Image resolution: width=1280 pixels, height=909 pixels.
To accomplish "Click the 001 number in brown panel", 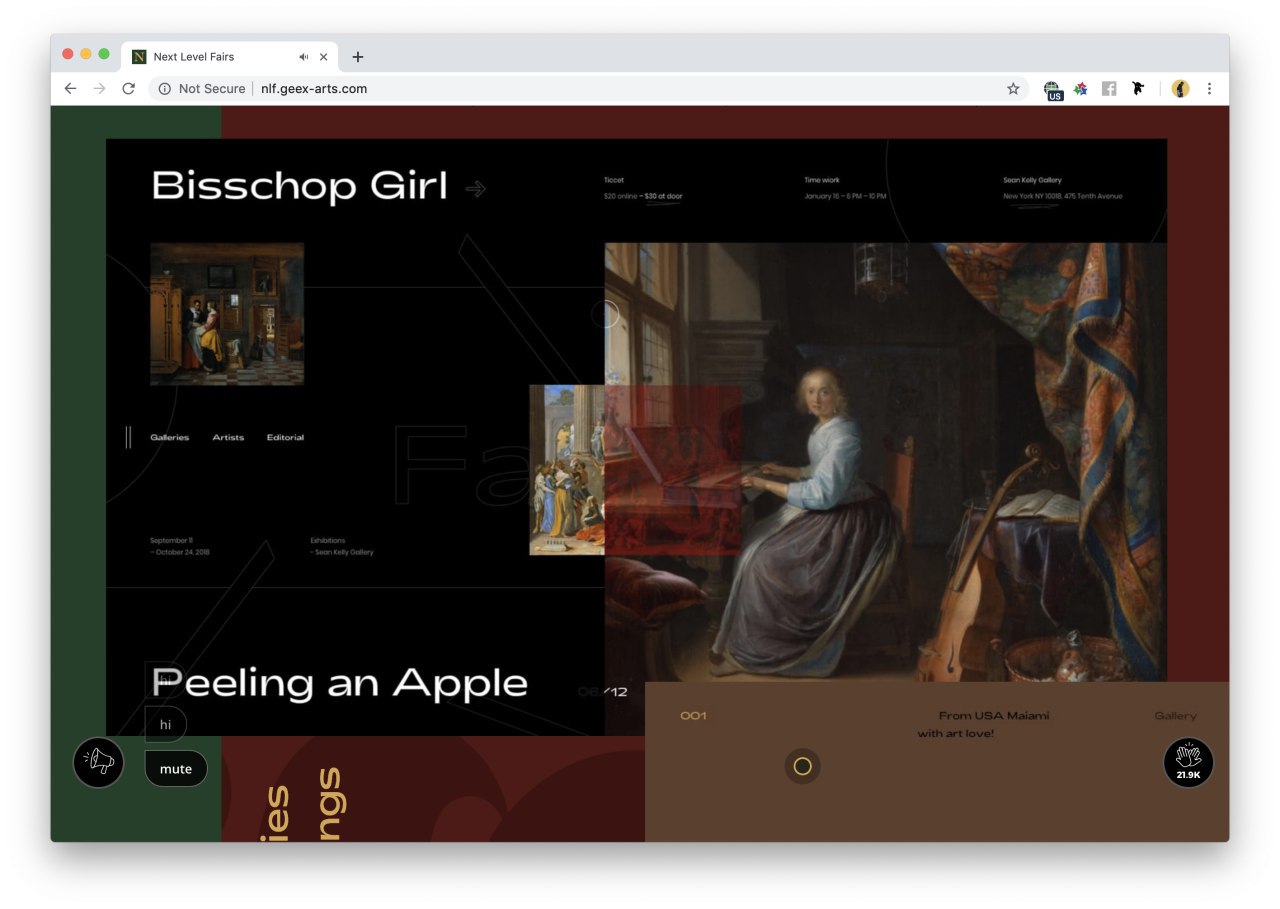I will point(693,716).
